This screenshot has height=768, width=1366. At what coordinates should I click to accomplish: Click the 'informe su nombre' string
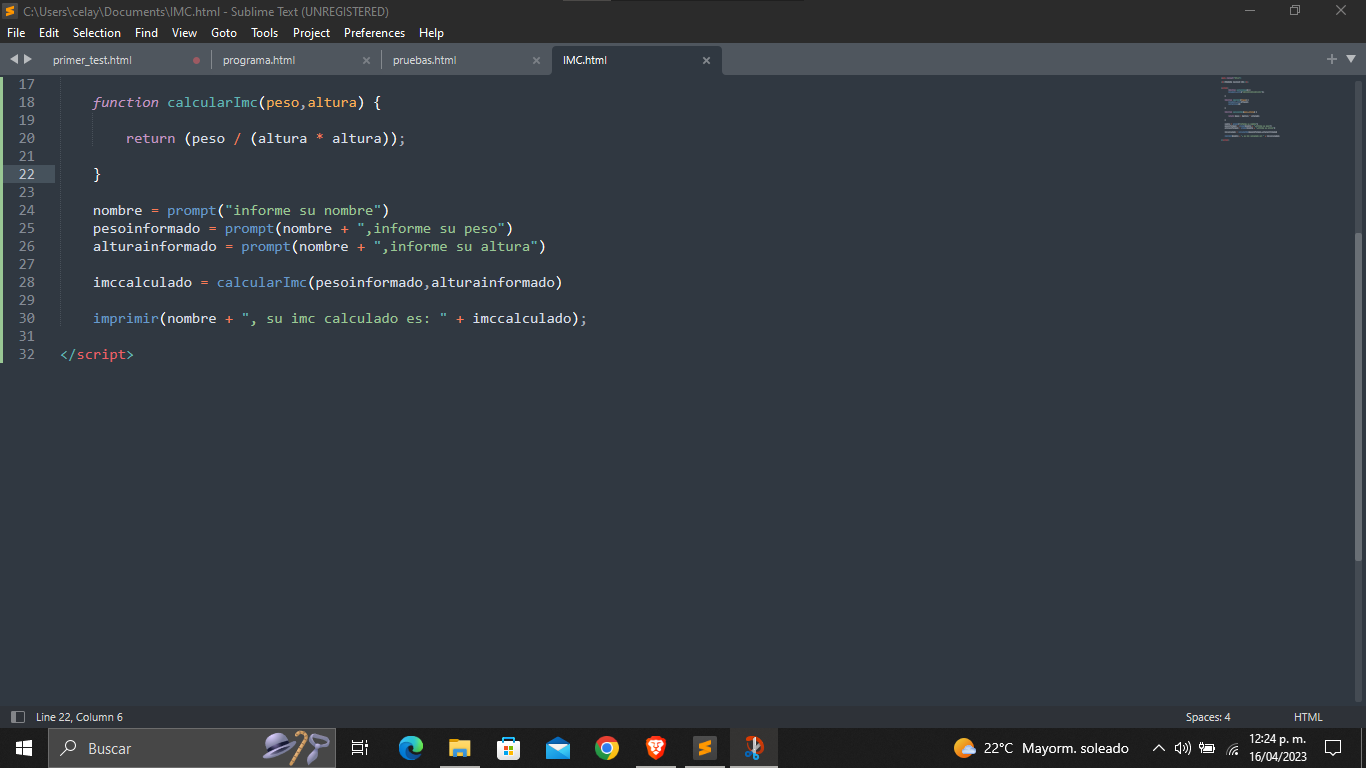click(x=303, y=210)
